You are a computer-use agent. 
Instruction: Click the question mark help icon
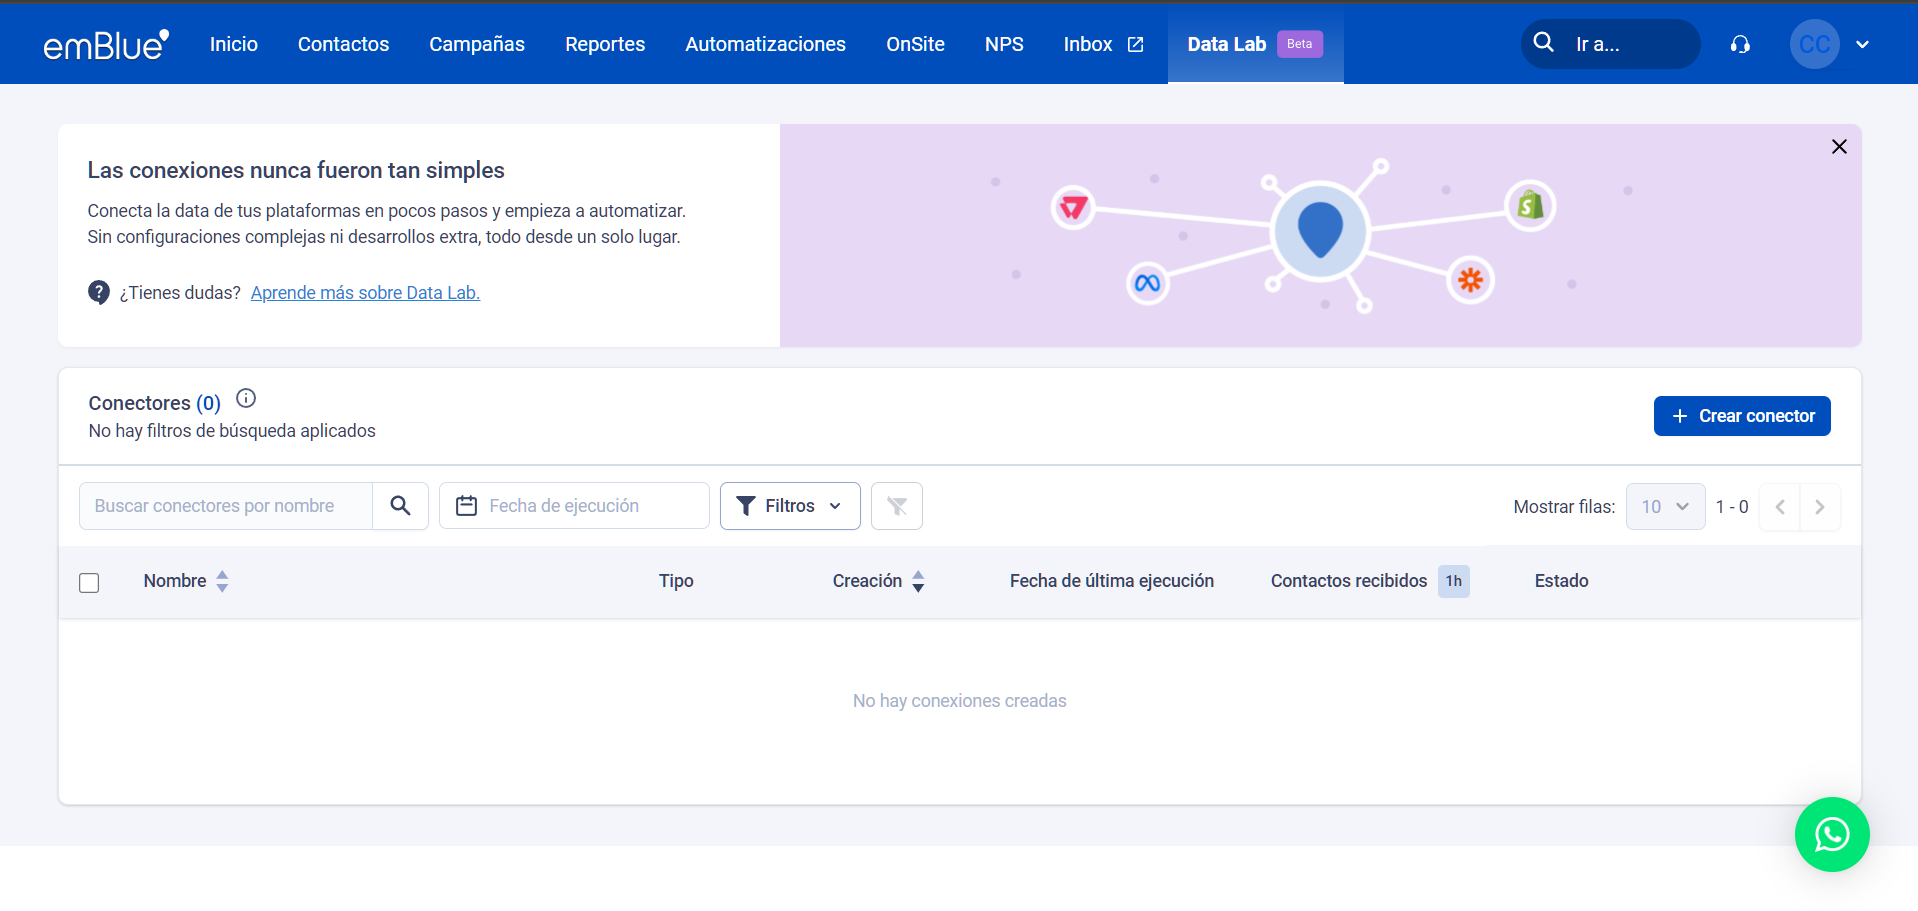(99, 293)
